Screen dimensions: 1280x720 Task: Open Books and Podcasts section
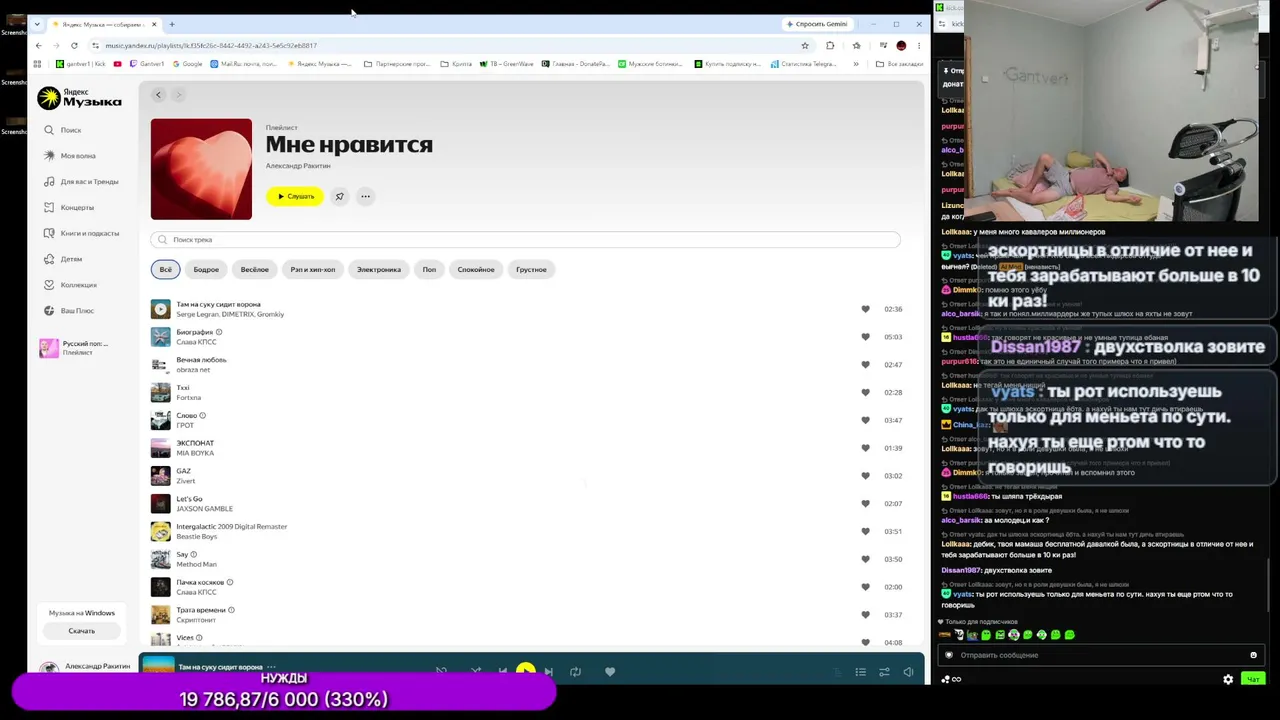click(x=81, y=234)
